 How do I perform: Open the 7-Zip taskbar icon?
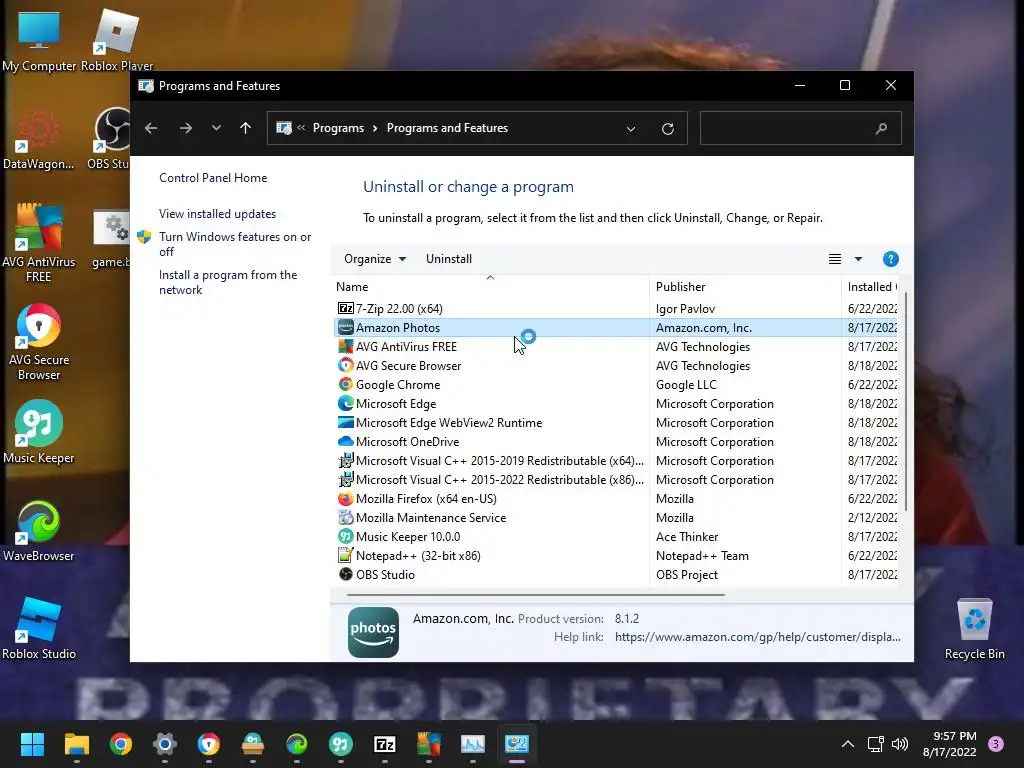pyautogui.click(x=385, y=744)
